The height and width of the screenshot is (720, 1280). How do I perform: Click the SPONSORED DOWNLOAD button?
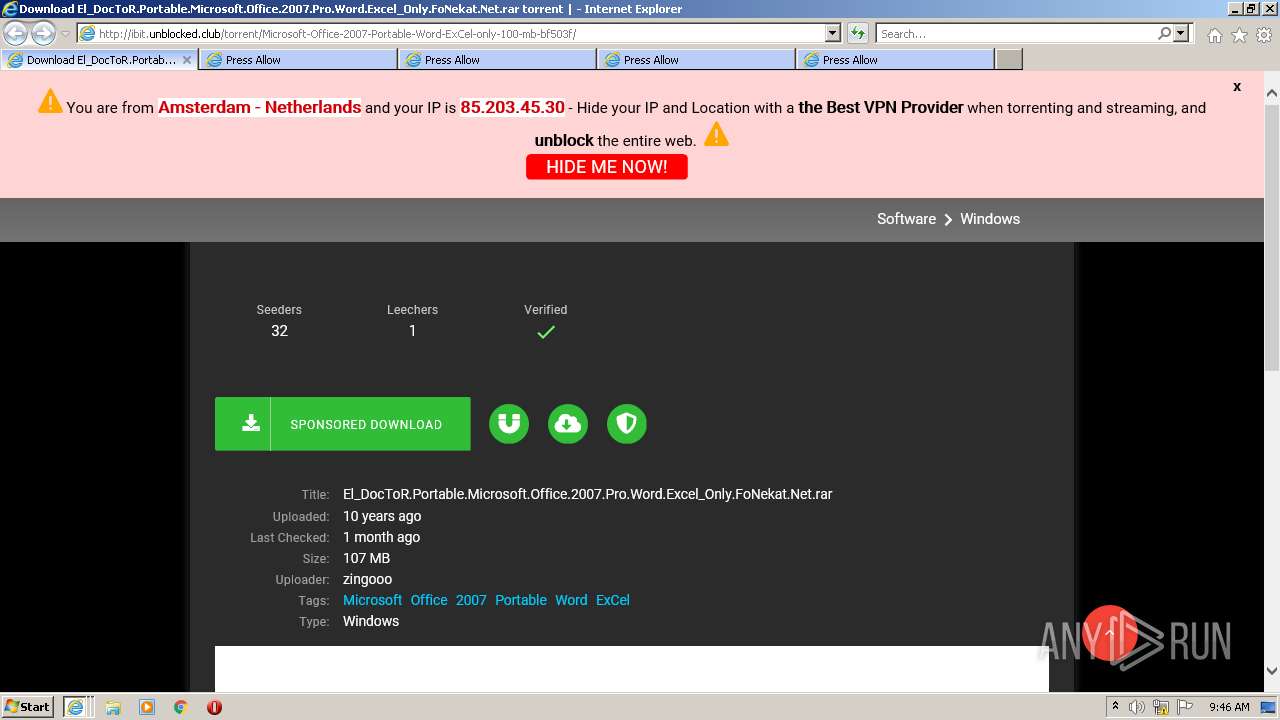(x=342, y=424)
